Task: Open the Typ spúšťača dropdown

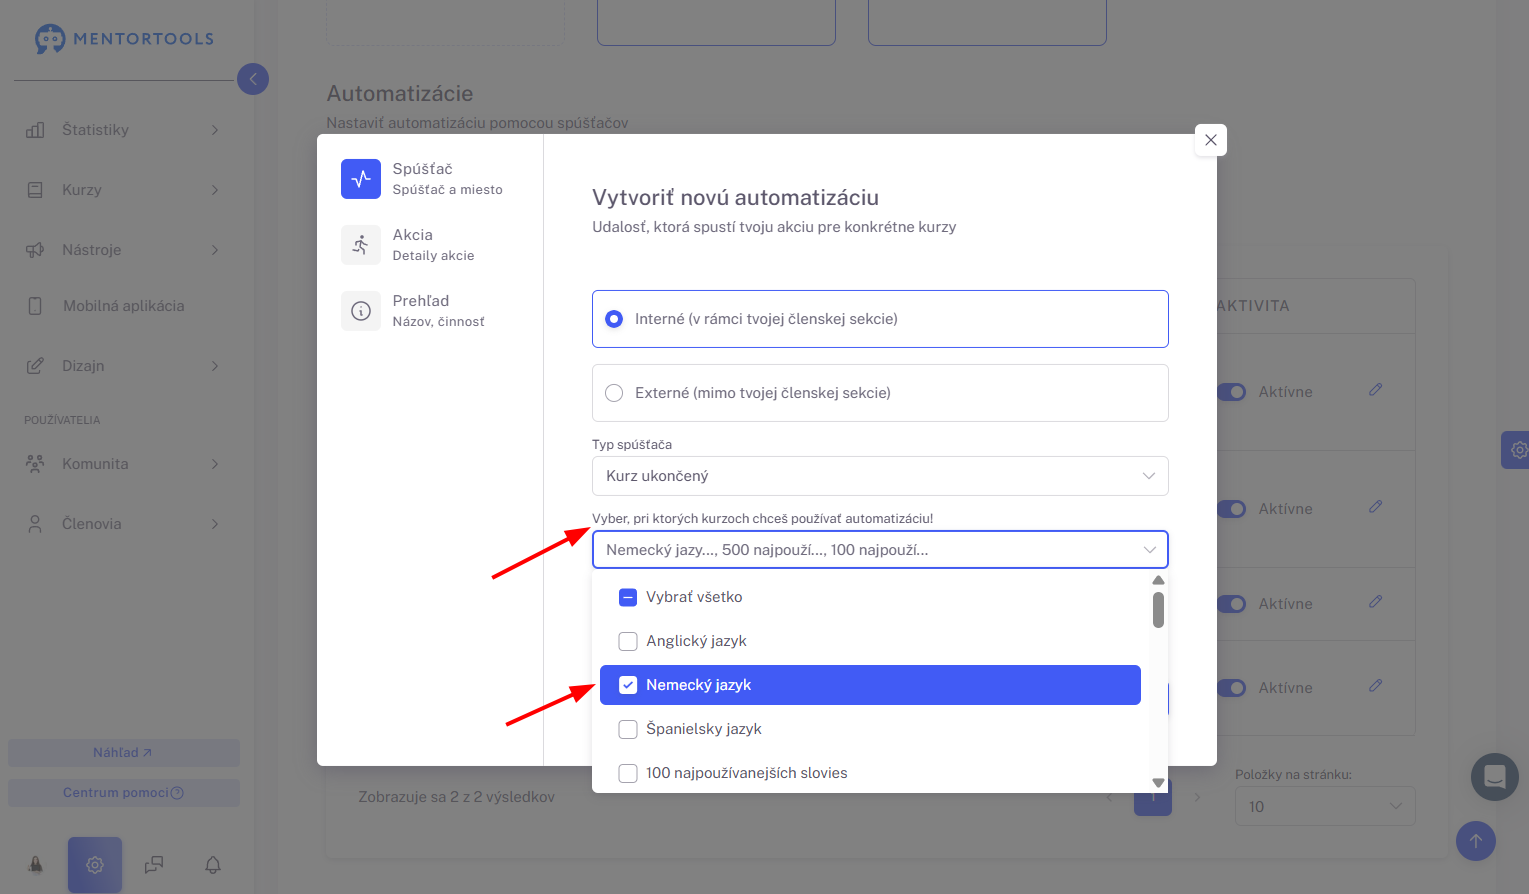Action: pos(880,476)
